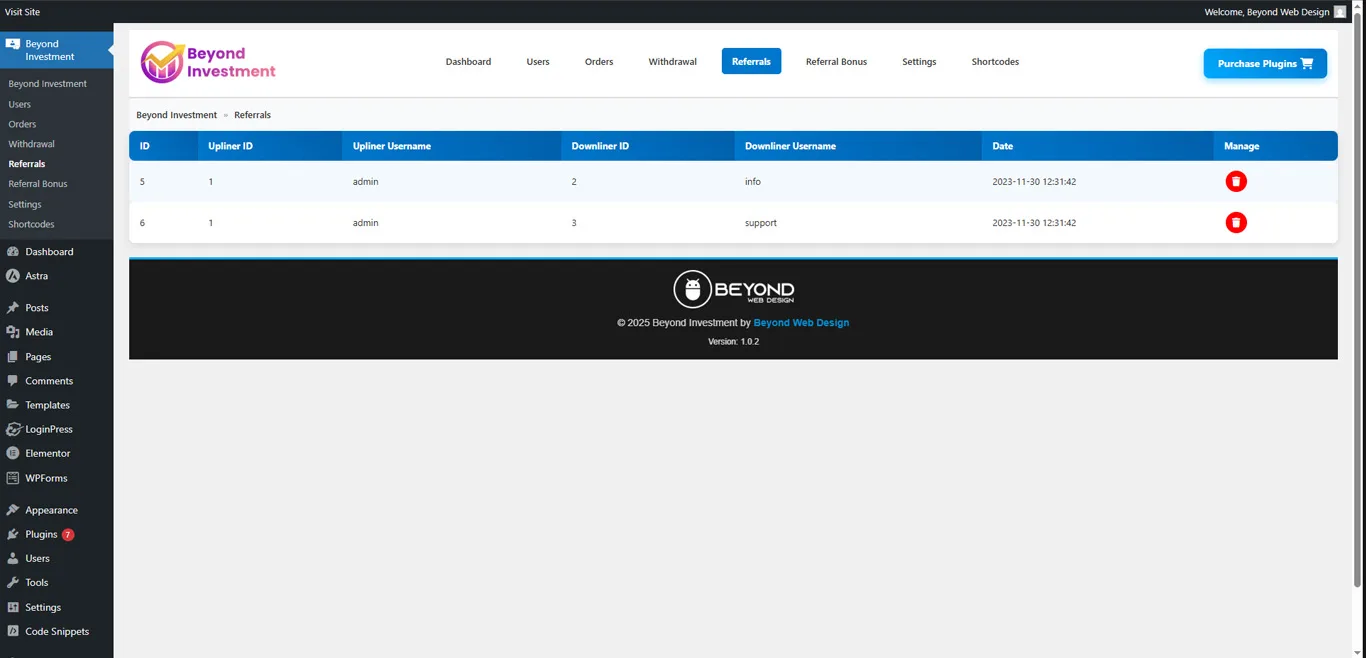Click the admin username in the support row

pyautogui.click(x=366, y=223)
